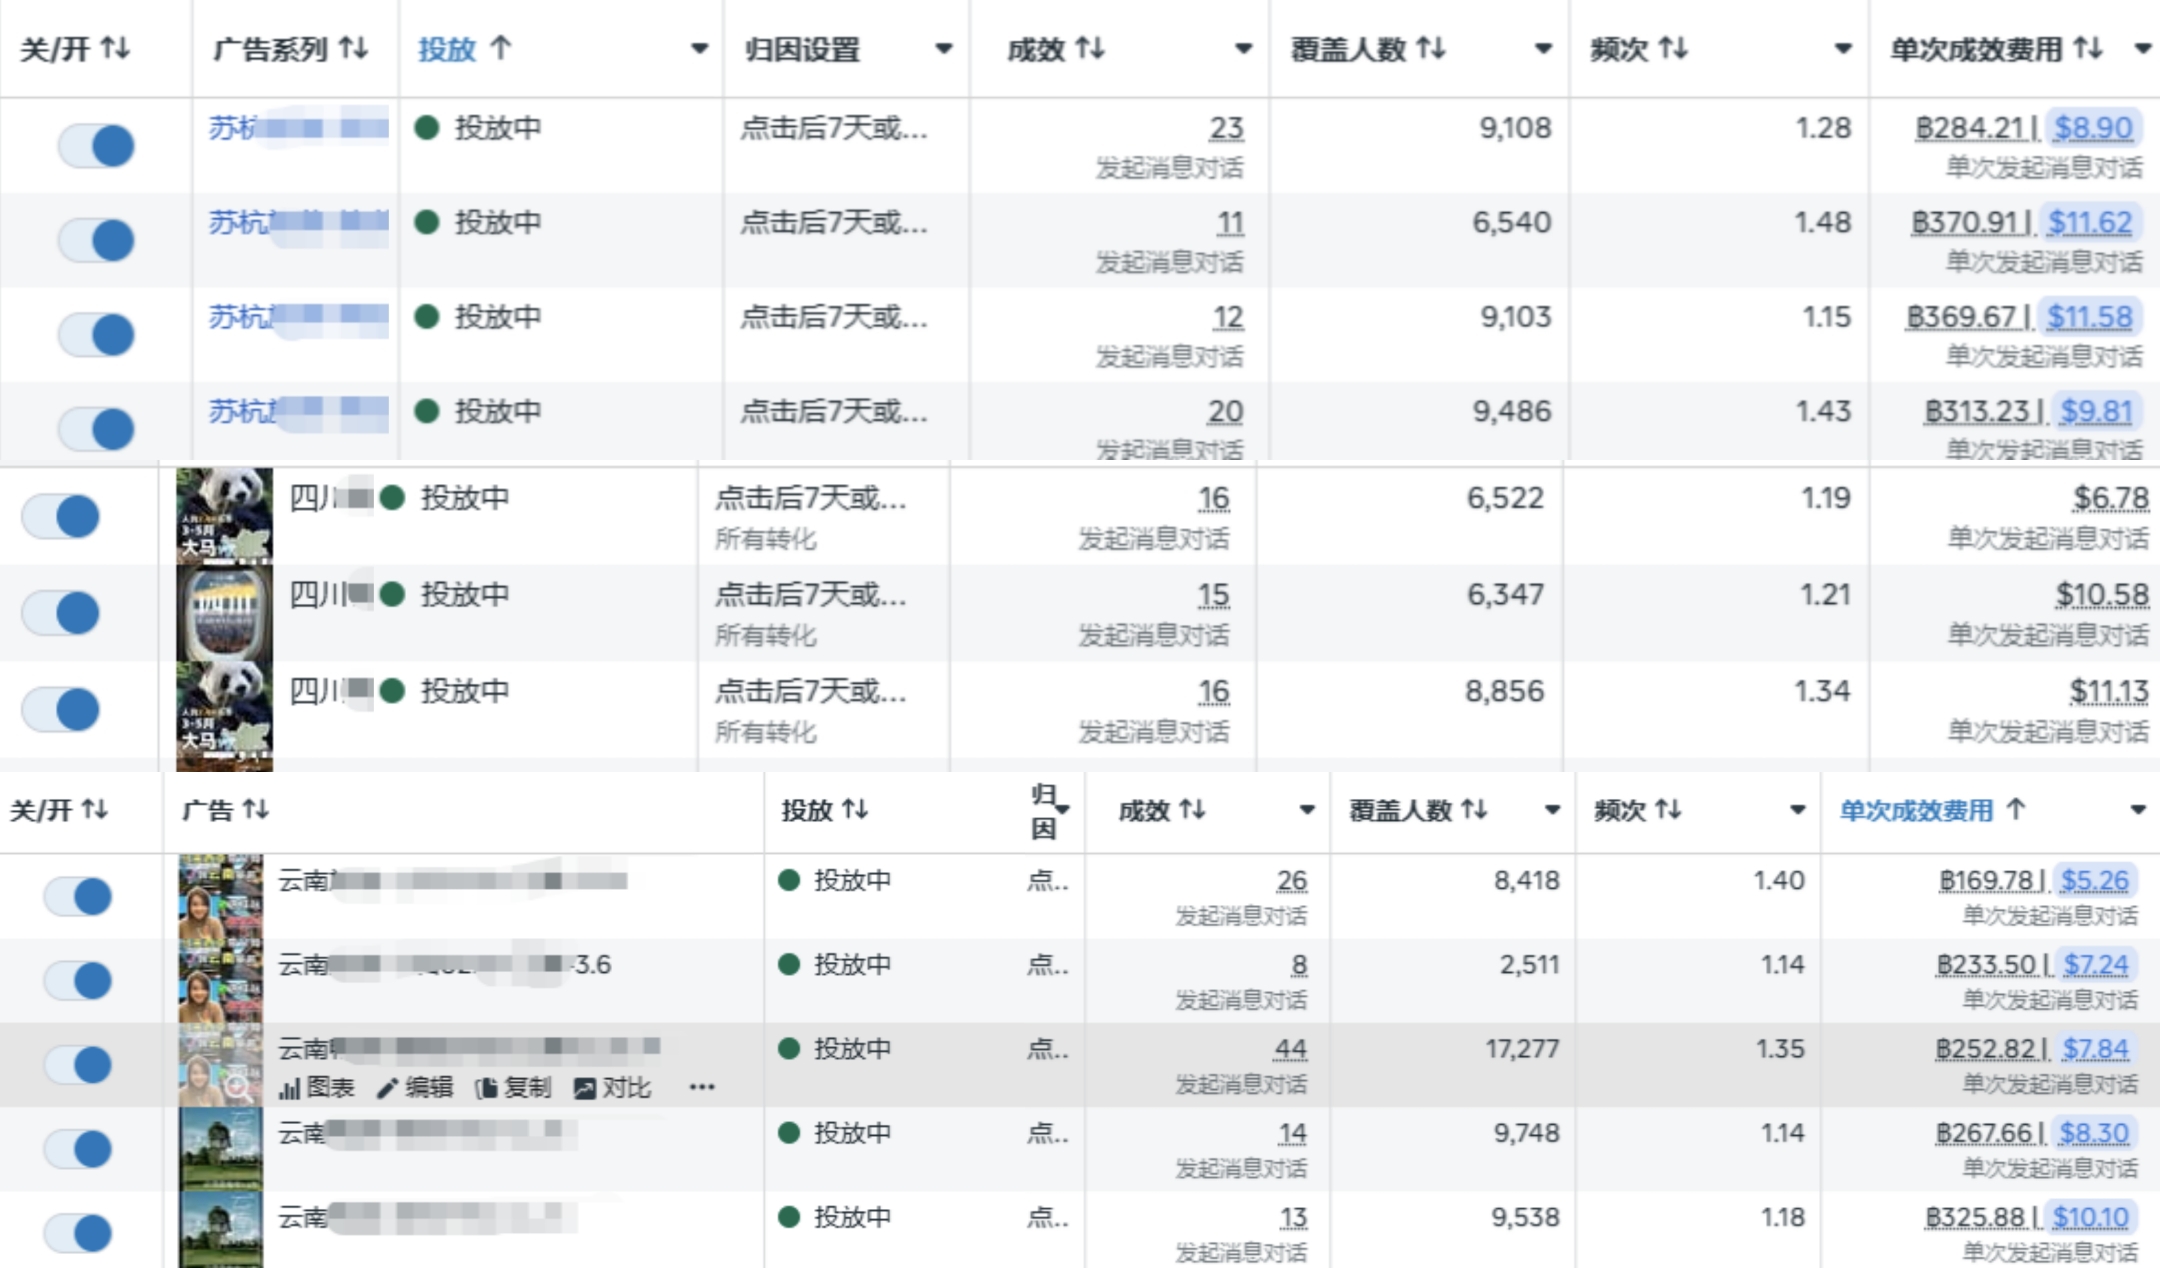Sort by 广告系列 using its sort arrows
Viewport: 2160px width, 1268px height.
tap(353, 47)
